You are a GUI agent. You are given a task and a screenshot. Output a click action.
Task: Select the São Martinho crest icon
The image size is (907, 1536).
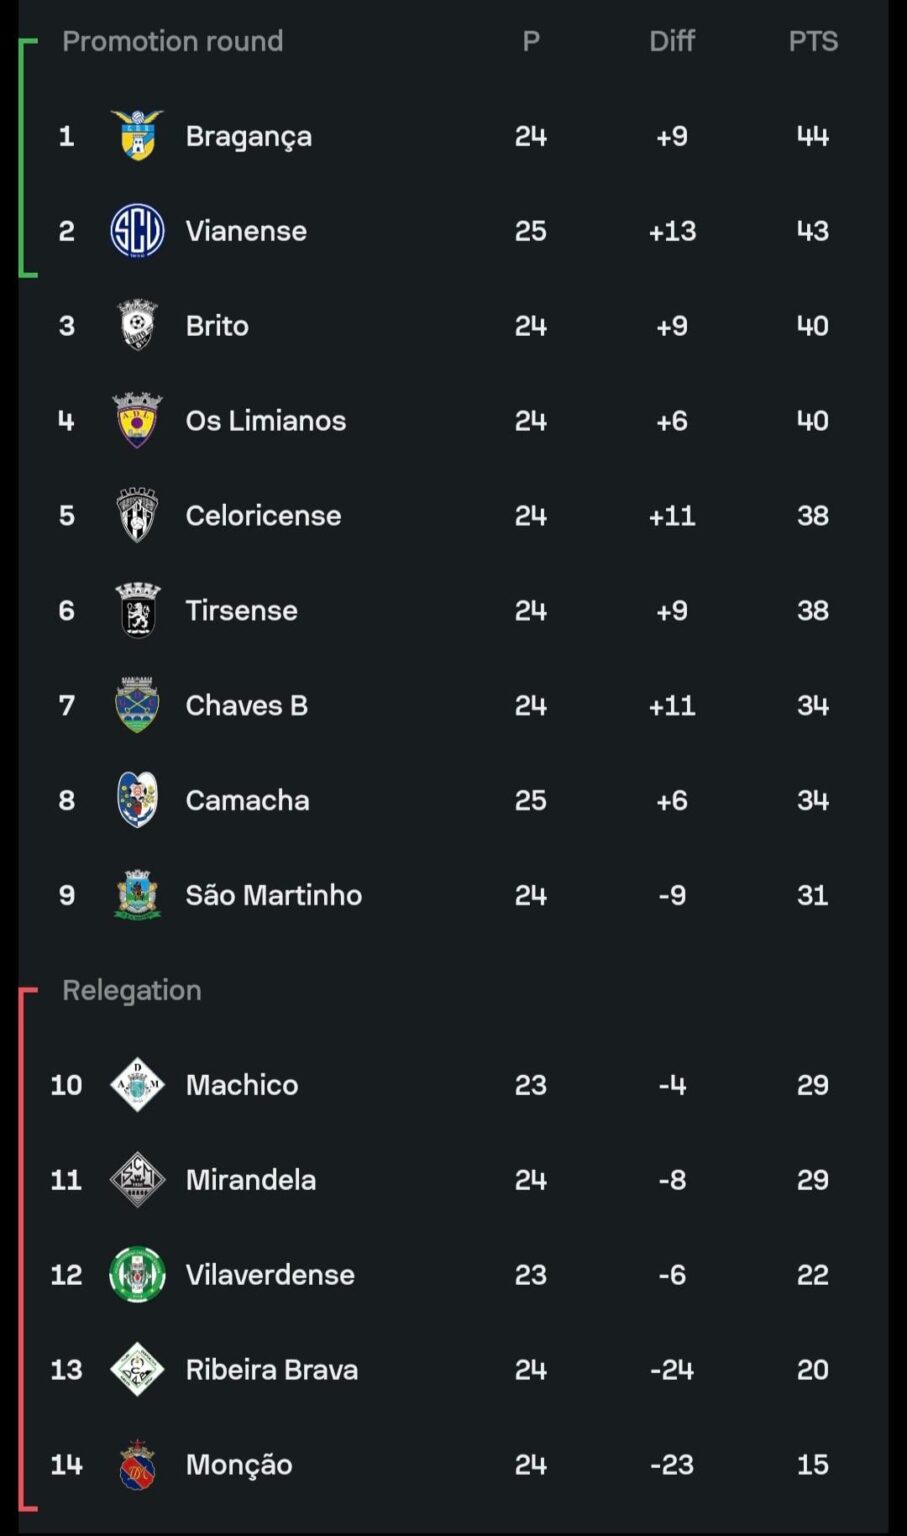coord(137,895)
